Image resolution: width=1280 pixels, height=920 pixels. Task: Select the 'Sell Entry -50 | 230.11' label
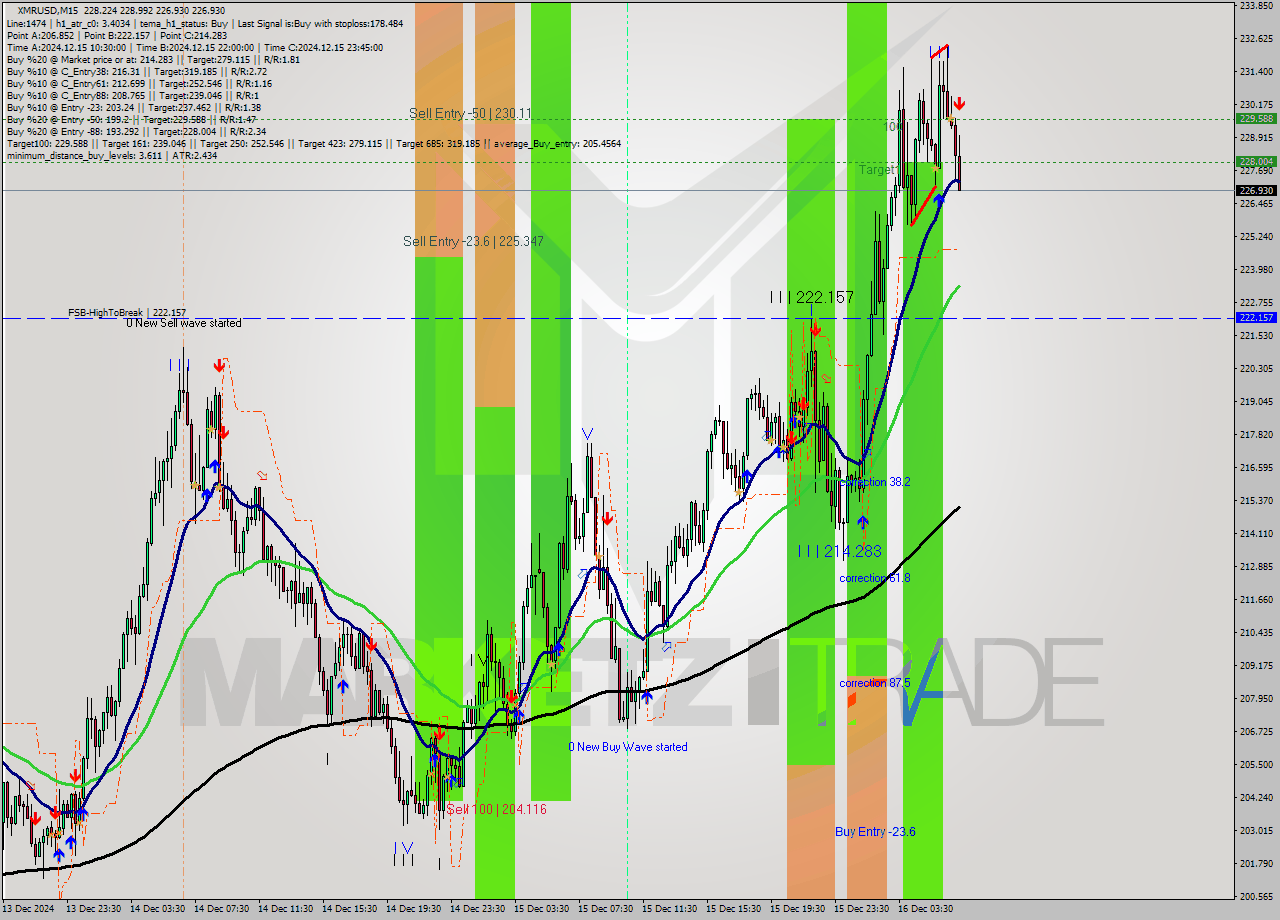(470, 114)
